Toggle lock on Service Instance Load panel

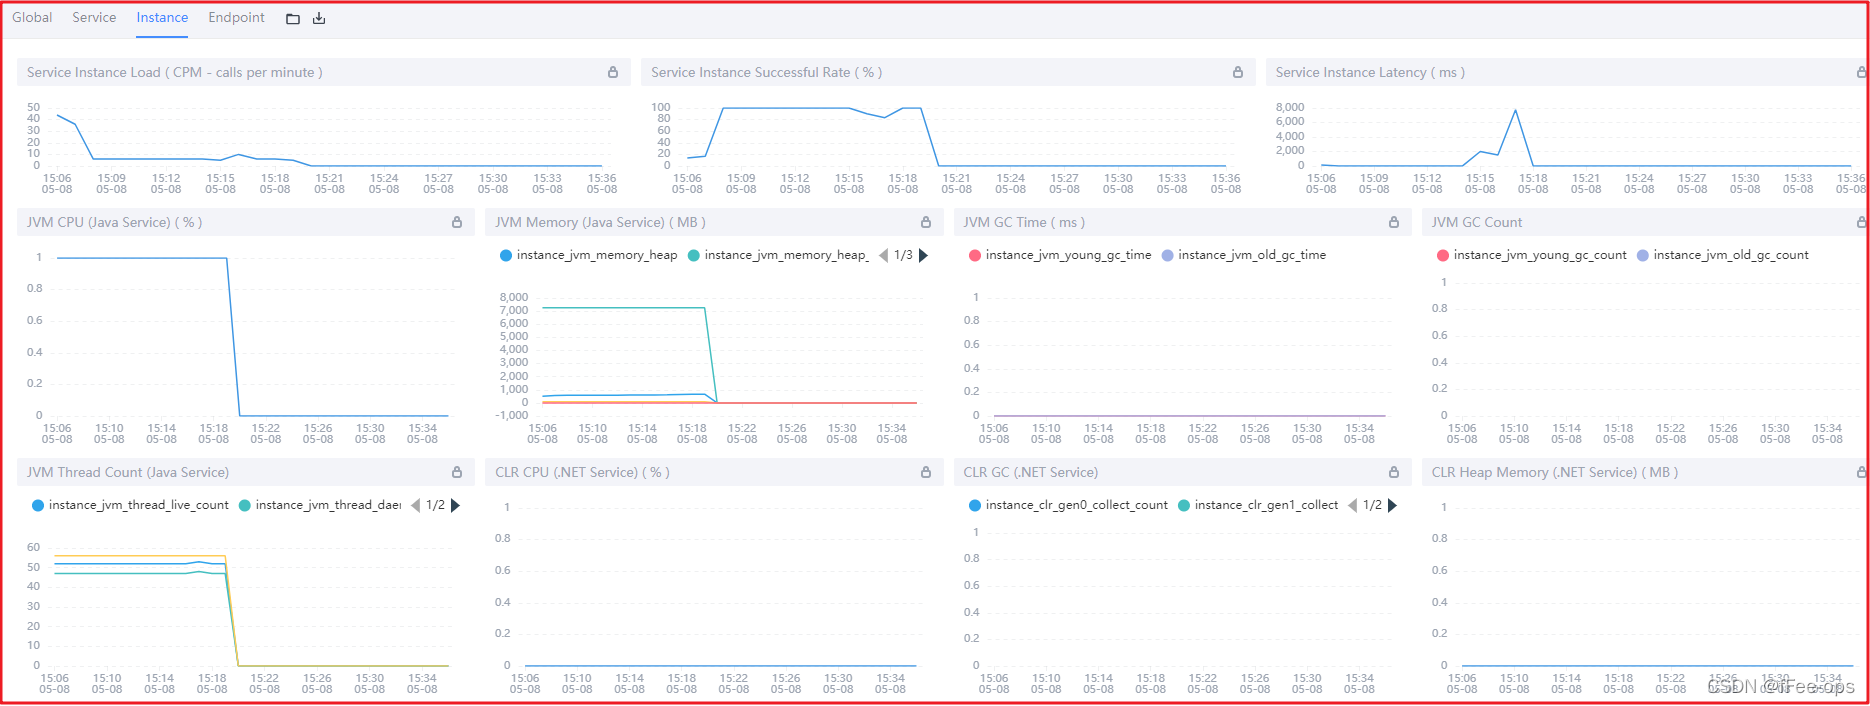(x=613, y=72)
